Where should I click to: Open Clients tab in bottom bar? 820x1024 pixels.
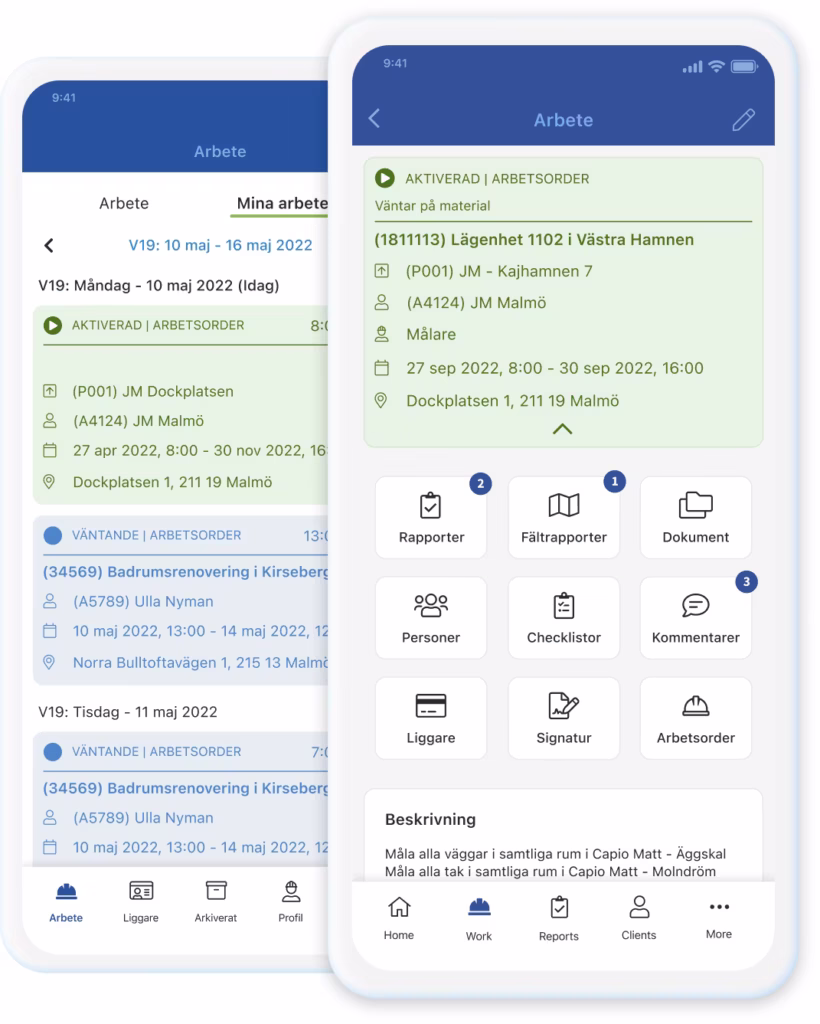639,918
